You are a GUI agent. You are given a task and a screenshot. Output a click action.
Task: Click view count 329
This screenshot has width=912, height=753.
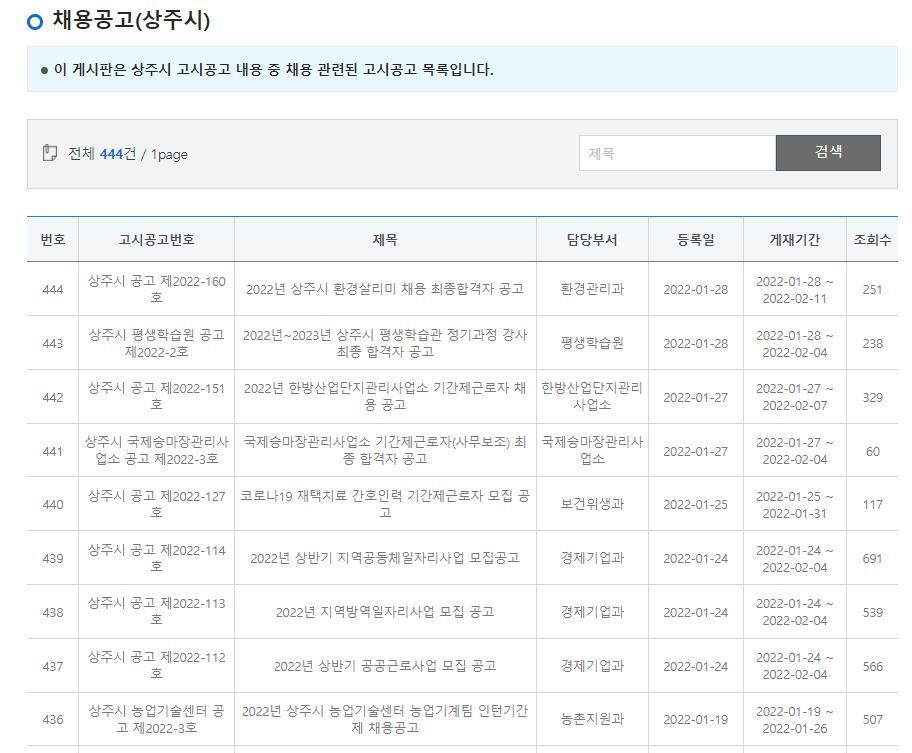872,398
